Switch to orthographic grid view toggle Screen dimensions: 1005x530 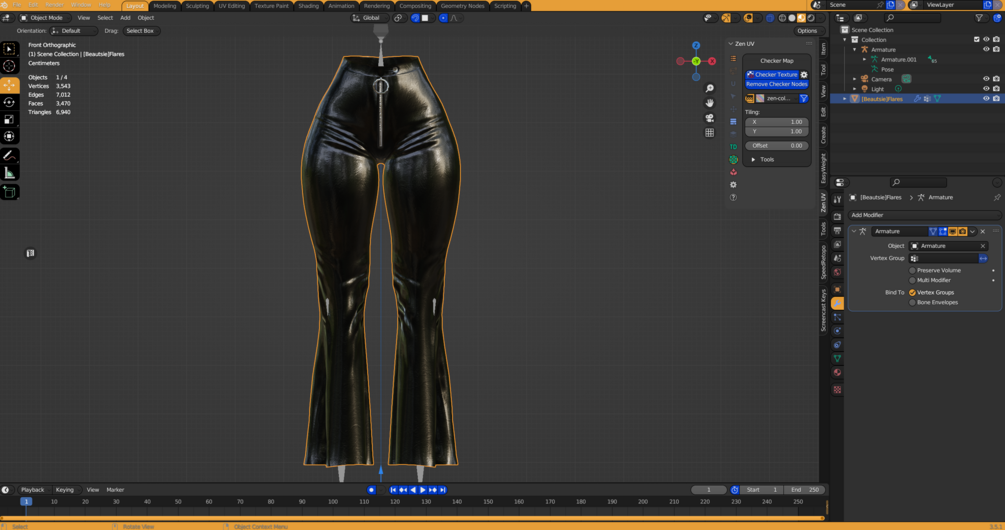(710, 133)
